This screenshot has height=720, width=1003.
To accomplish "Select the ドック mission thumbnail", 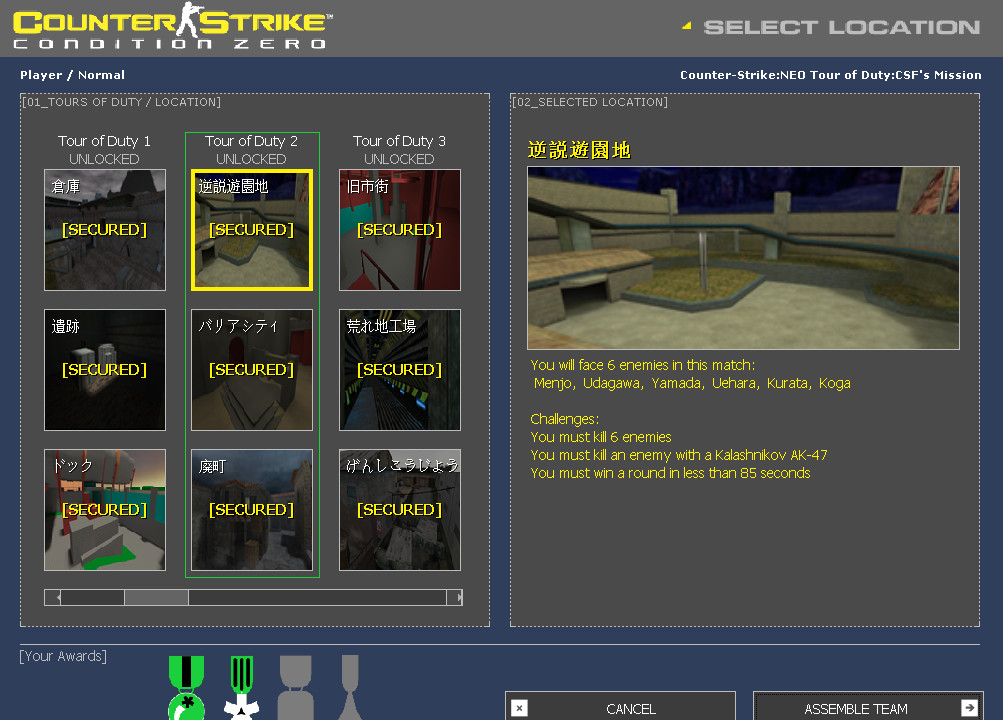I will [104, 509].
